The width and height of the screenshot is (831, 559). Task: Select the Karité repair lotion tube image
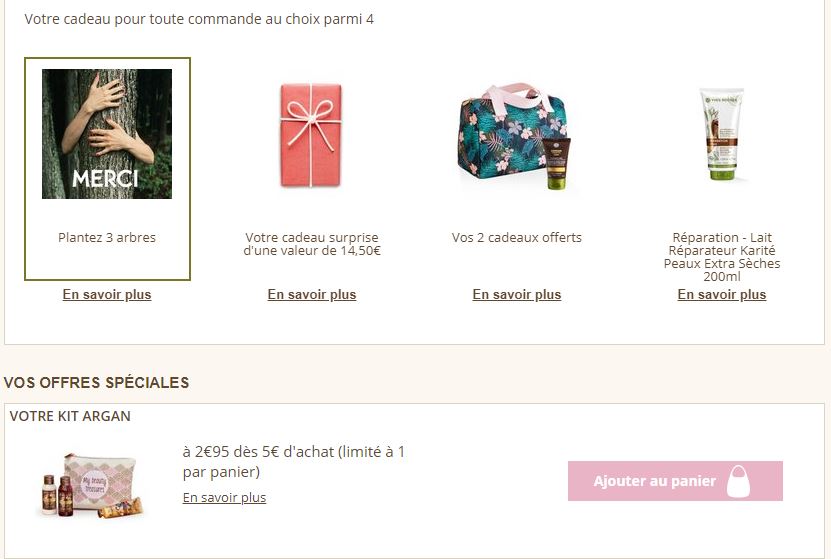(x=722, y=134)
